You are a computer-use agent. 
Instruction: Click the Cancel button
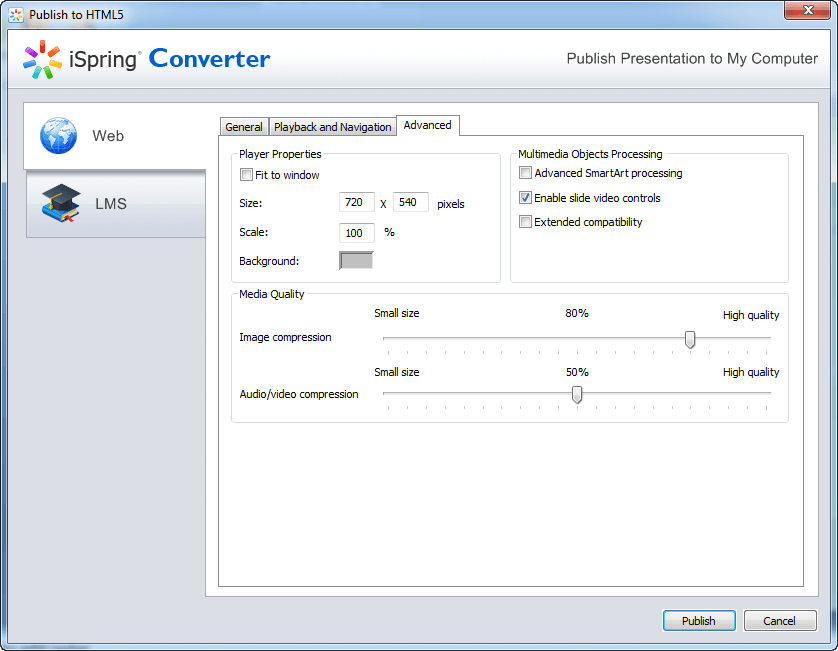point(779,621)
